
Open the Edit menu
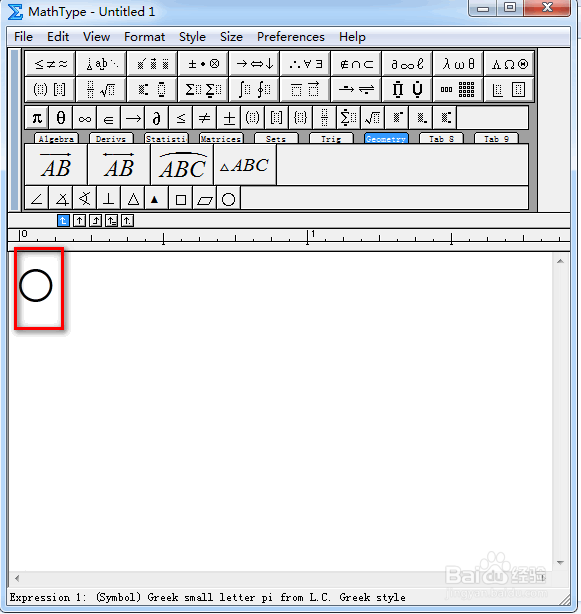(58, 37)
